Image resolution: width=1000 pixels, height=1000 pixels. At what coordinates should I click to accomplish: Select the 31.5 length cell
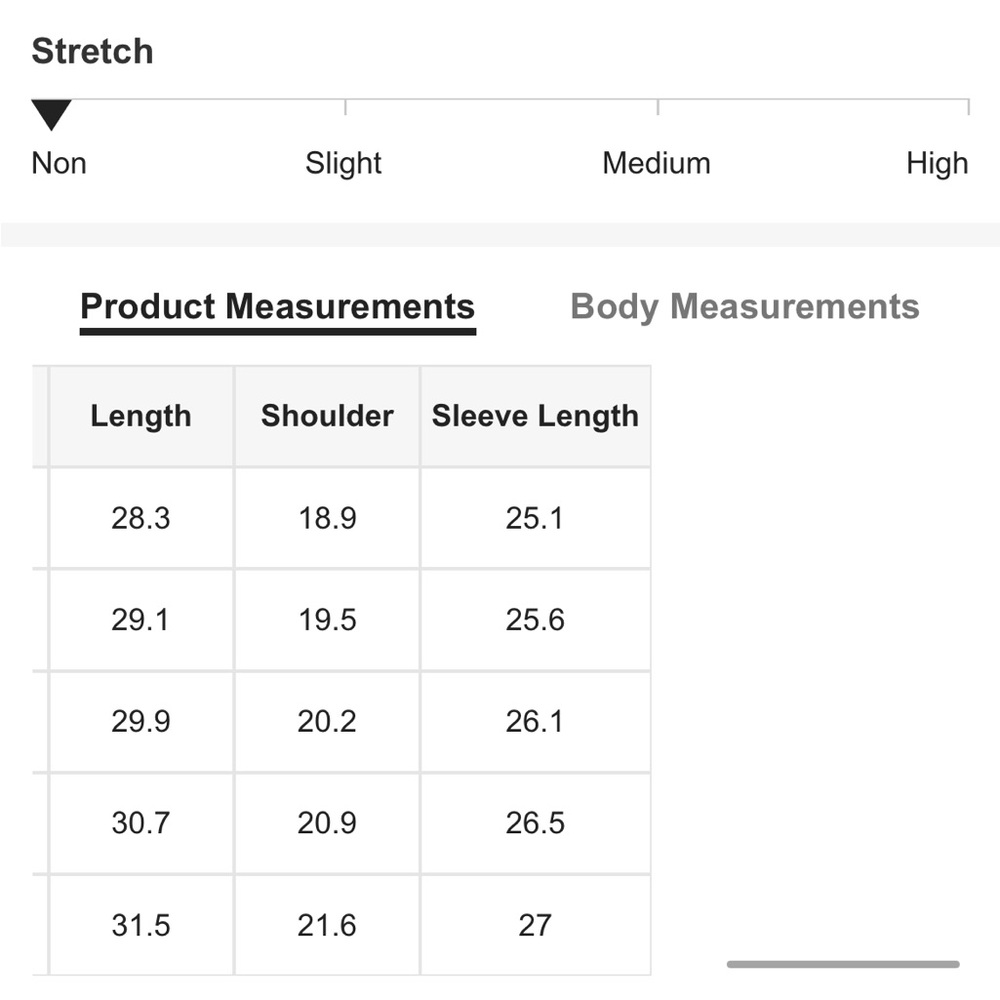tap(141, 925)
